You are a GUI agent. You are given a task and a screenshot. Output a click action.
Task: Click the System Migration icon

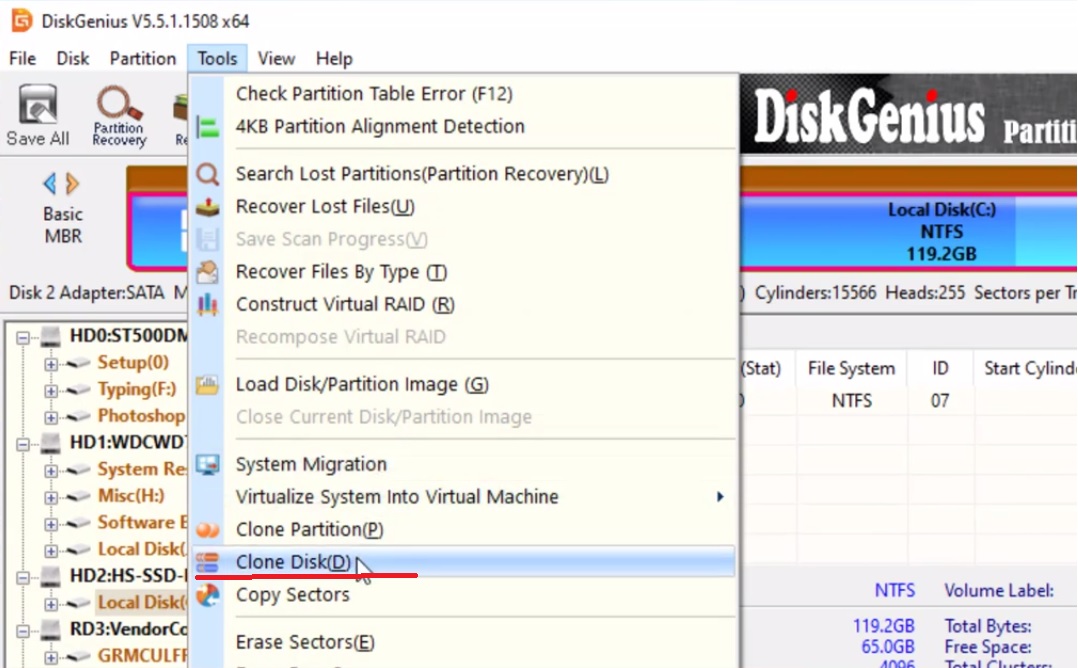[208, 463]
